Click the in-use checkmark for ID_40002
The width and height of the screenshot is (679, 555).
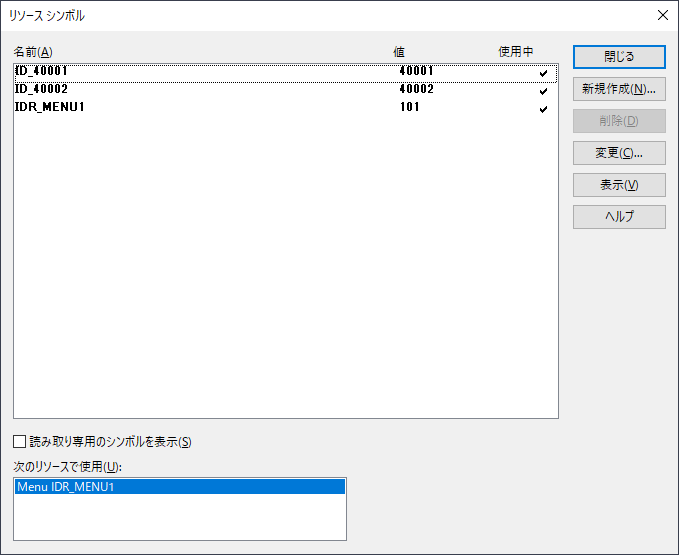pos(543,90)
